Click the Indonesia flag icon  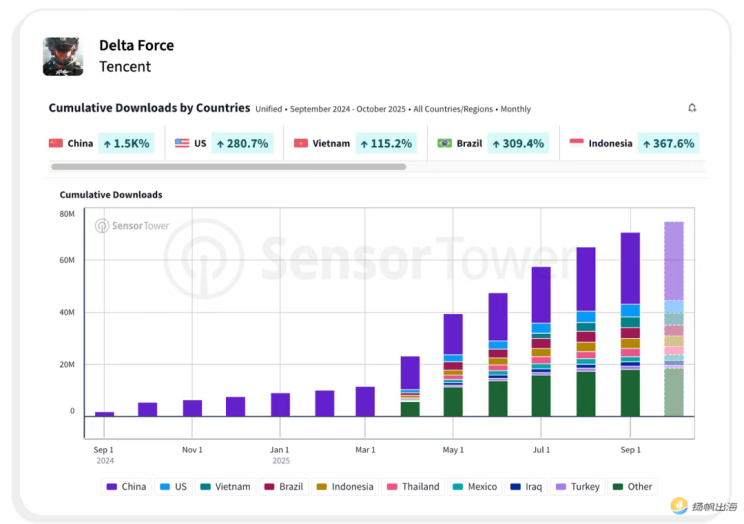[x=576, y=143]
